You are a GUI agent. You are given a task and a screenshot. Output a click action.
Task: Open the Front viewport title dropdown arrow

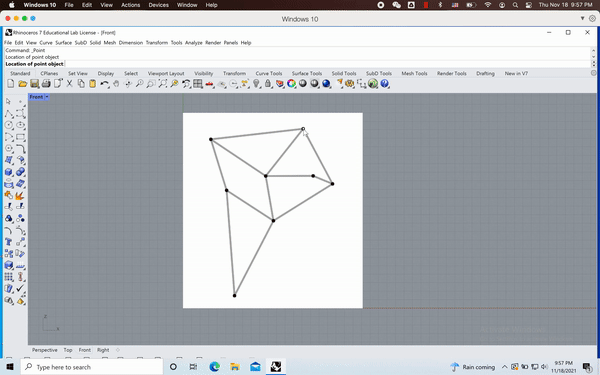click(x=47, y=97)
